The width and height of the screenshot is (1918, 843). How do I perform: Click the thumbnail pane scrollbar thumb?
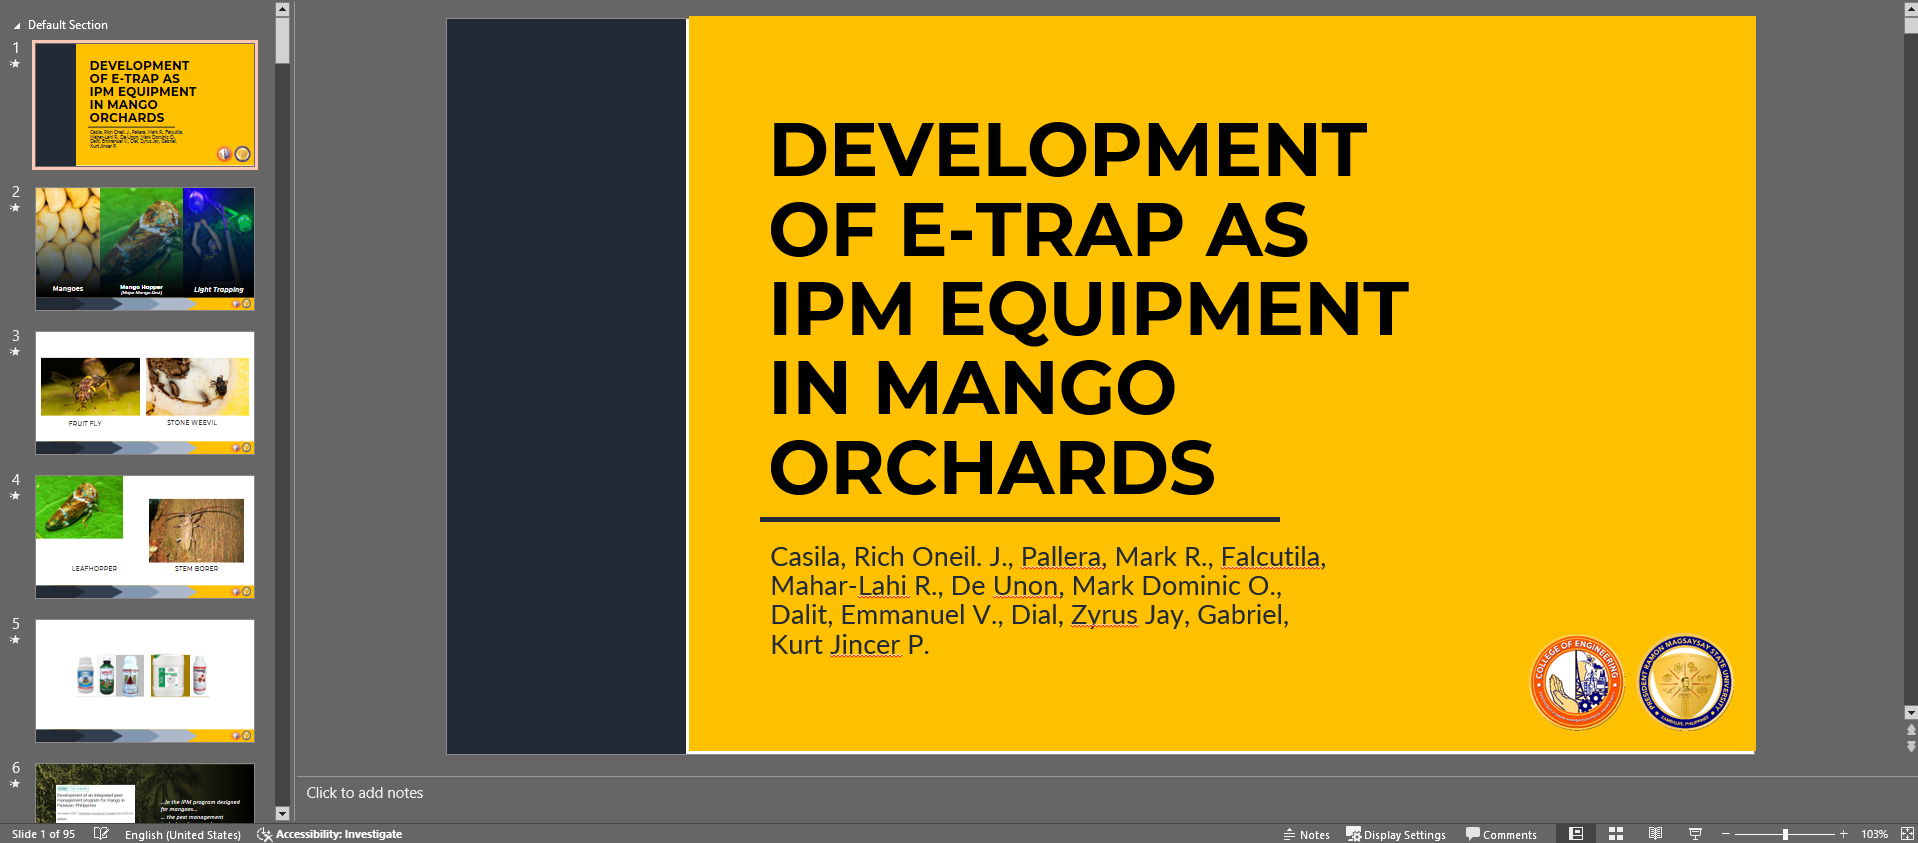(282, 40)
